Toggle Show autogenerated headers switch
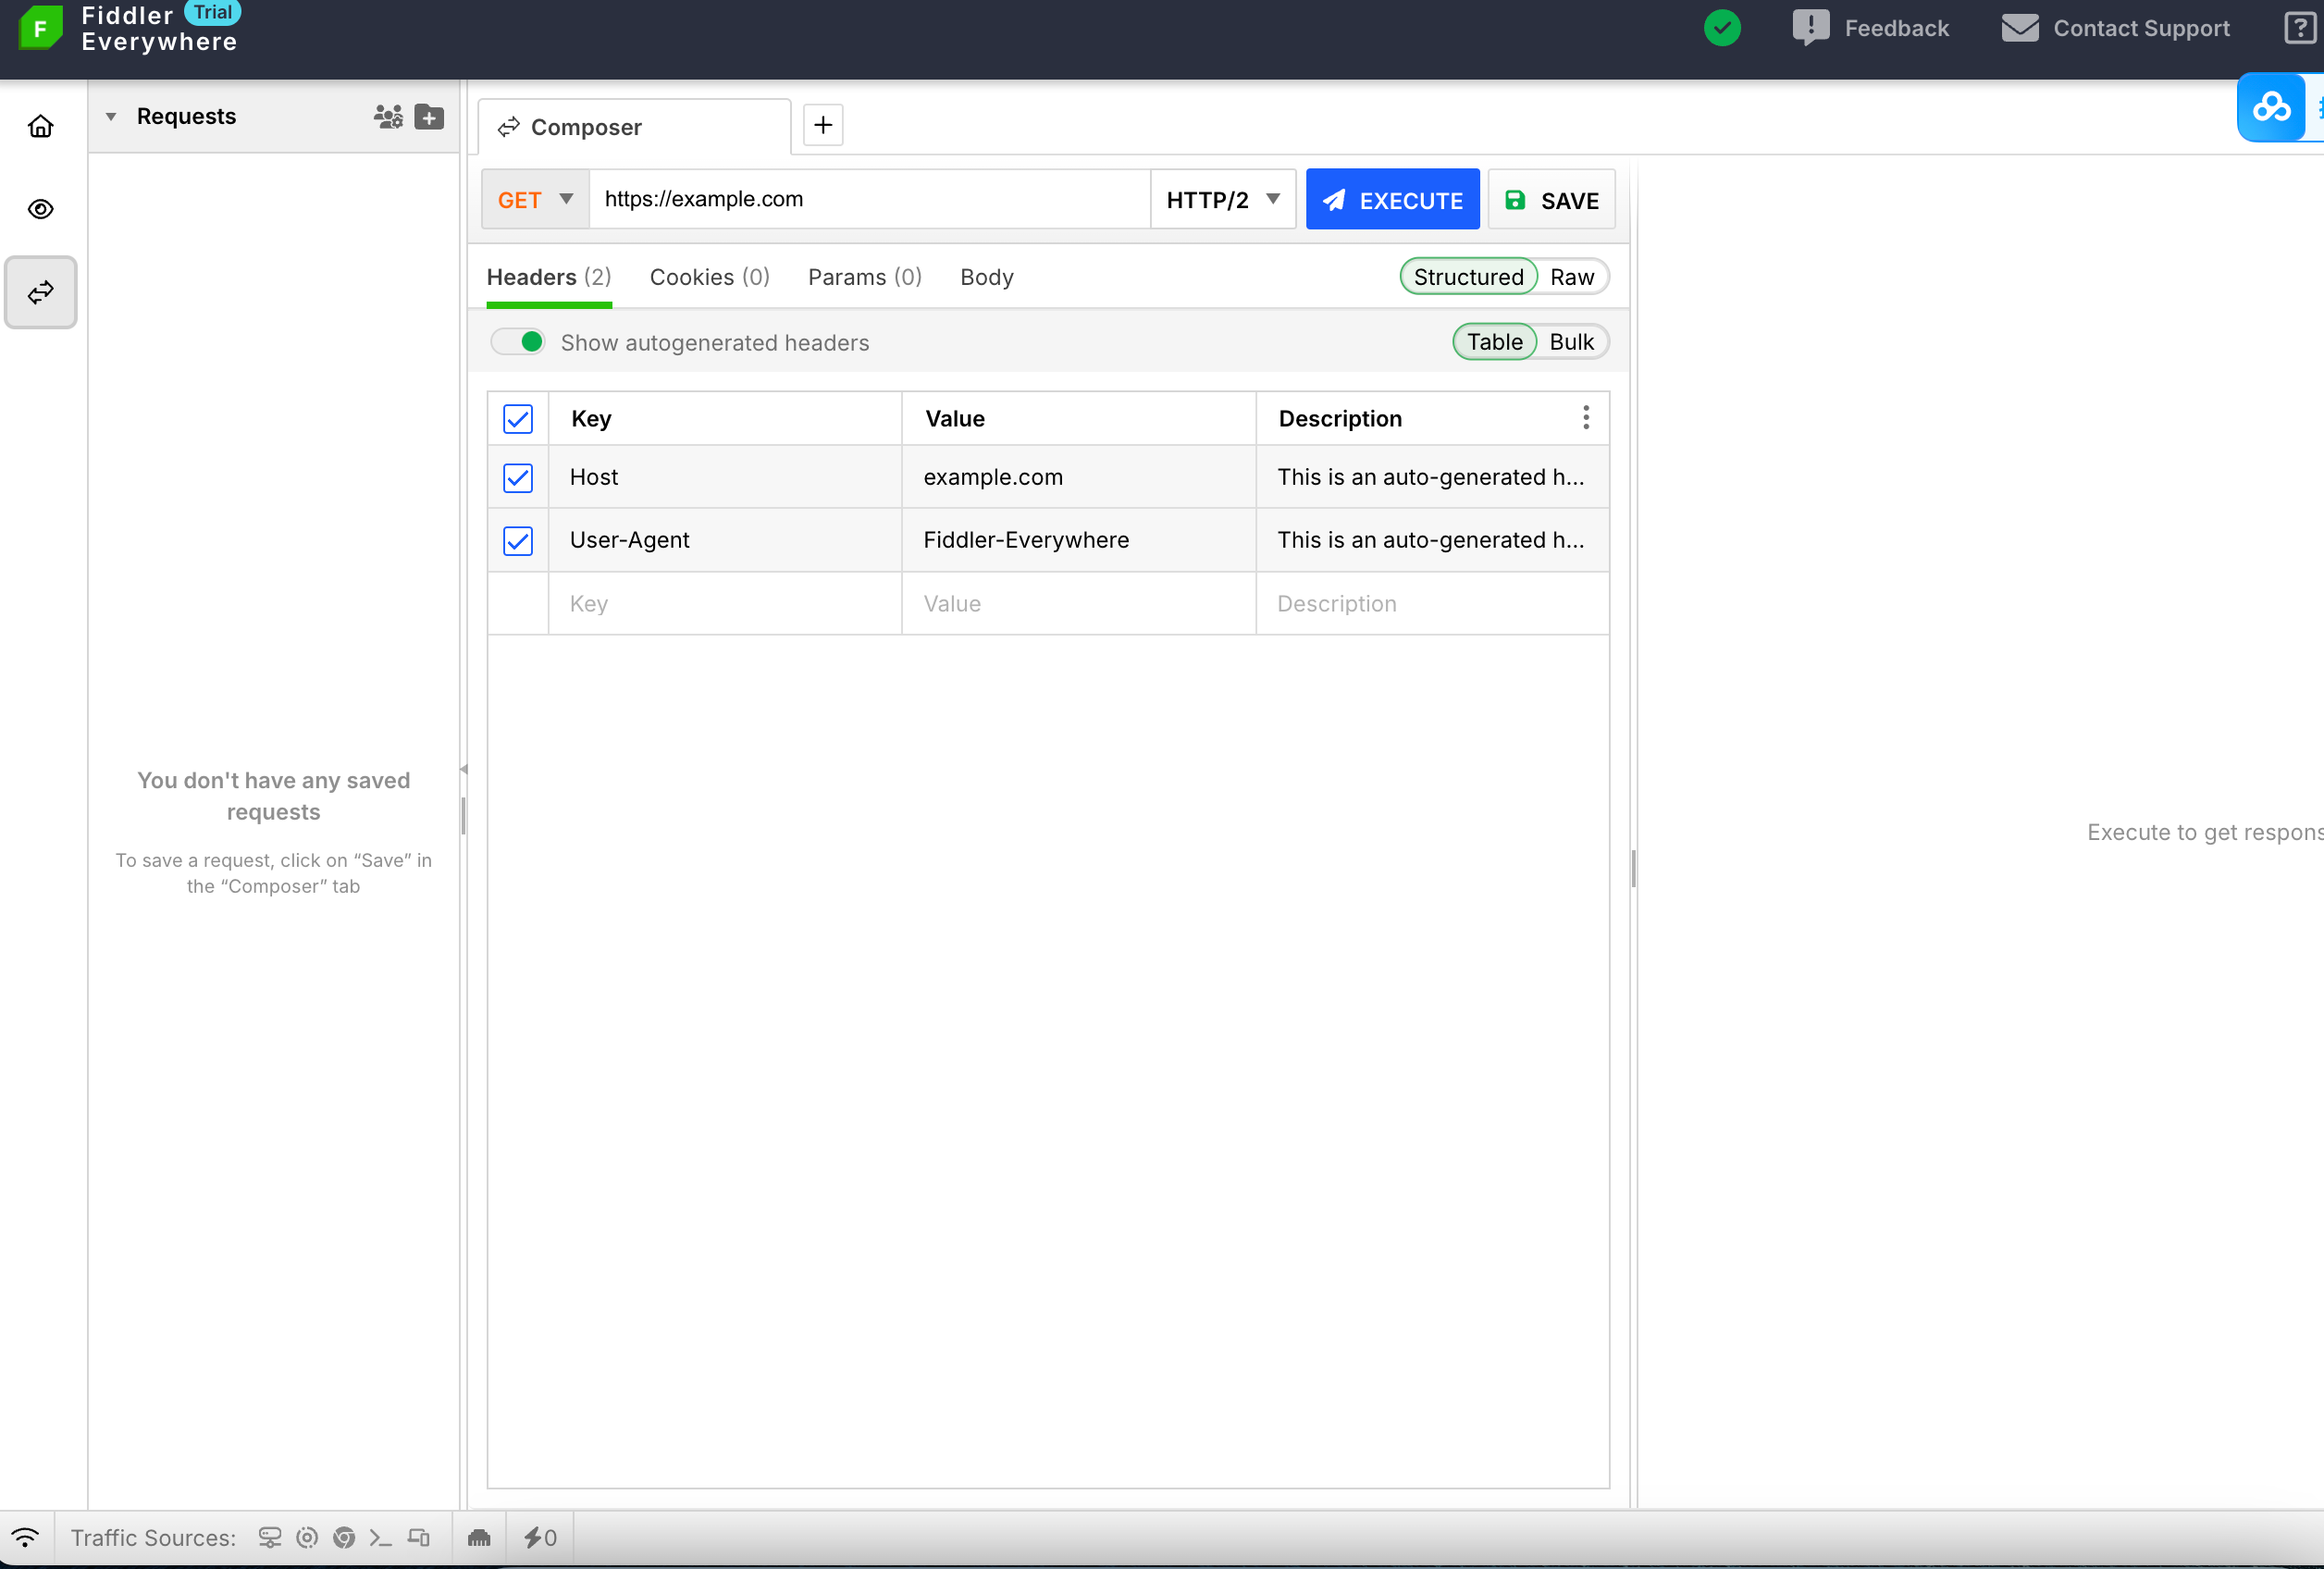2324x1569 pixels. [518, 342]
